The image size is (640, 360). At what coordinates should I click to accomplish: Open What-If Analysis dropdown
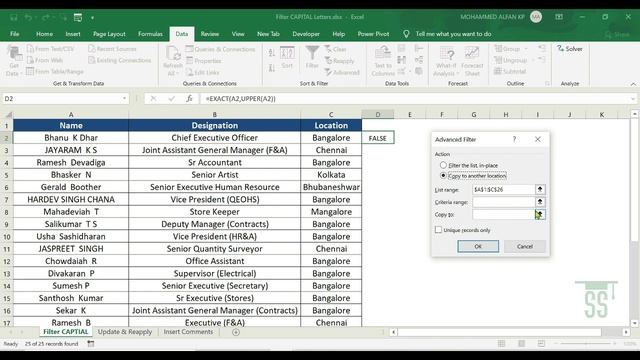(447, 61)
